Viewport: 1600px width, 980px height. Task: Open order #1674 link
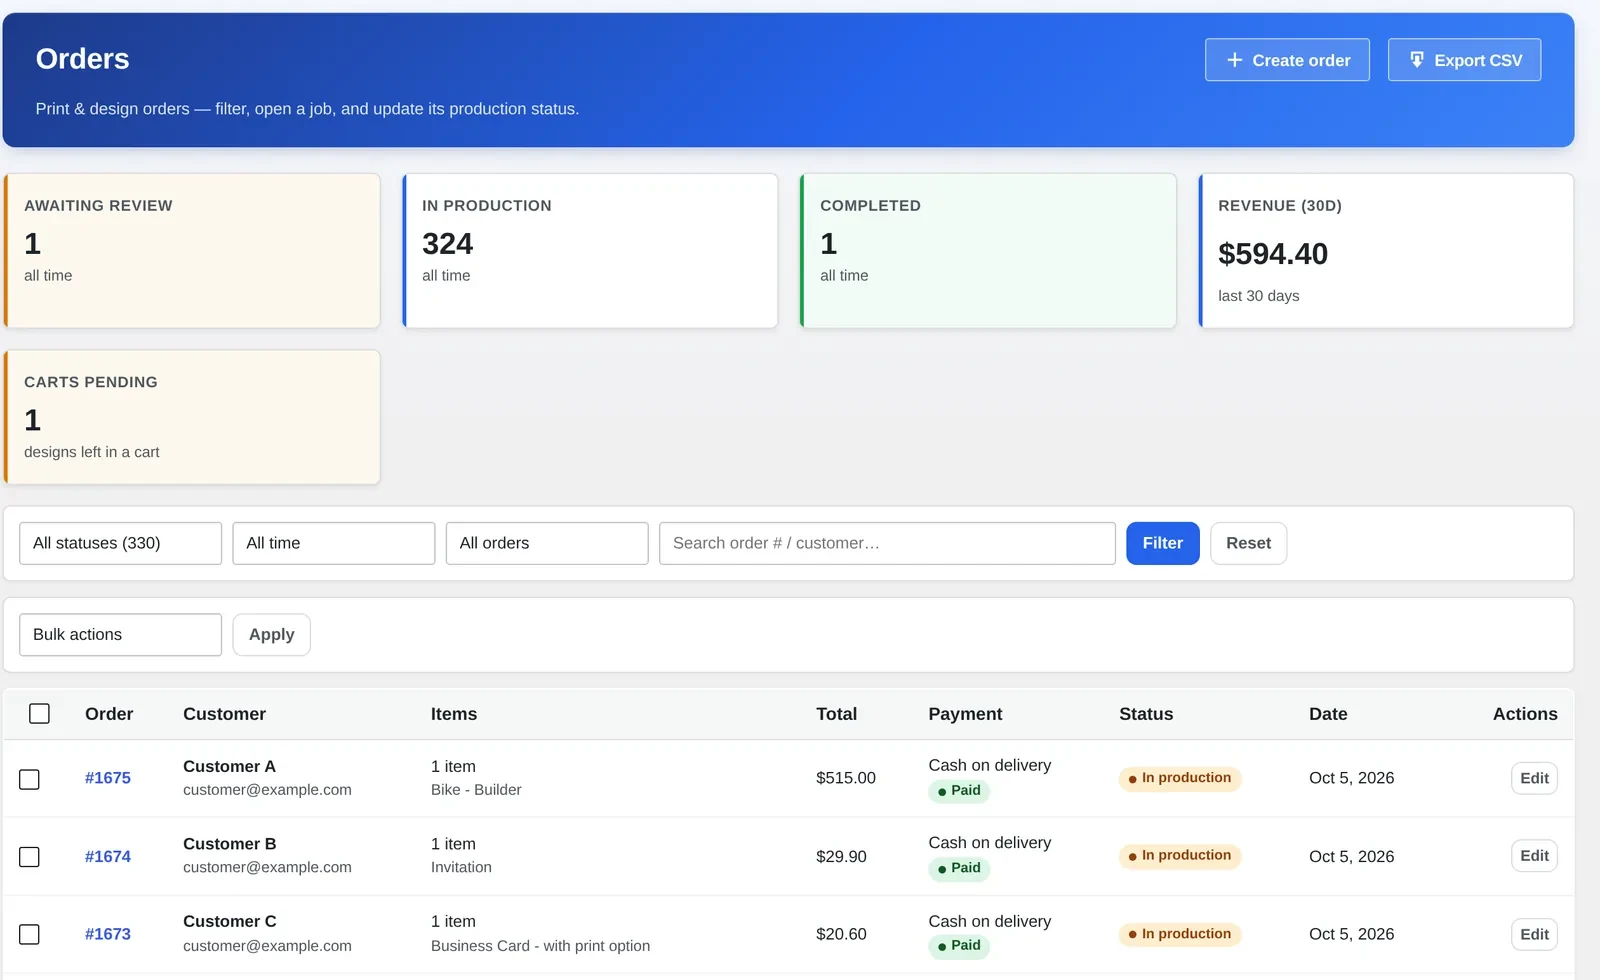[108, 856]
